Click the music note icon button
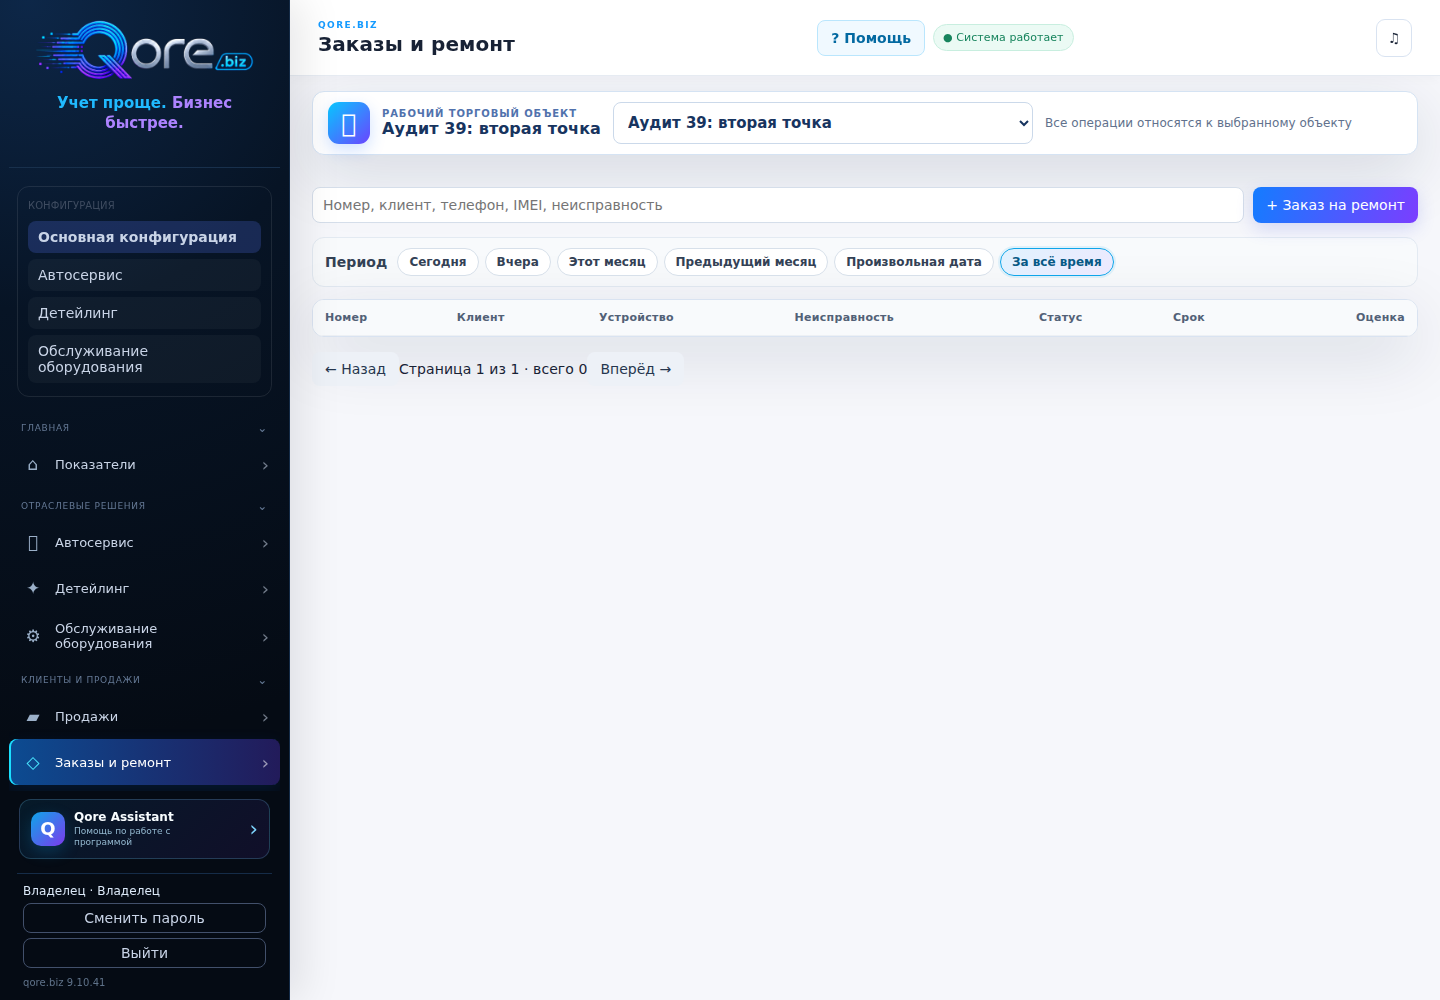1440x1000 pixels. tap(1394, 38)
